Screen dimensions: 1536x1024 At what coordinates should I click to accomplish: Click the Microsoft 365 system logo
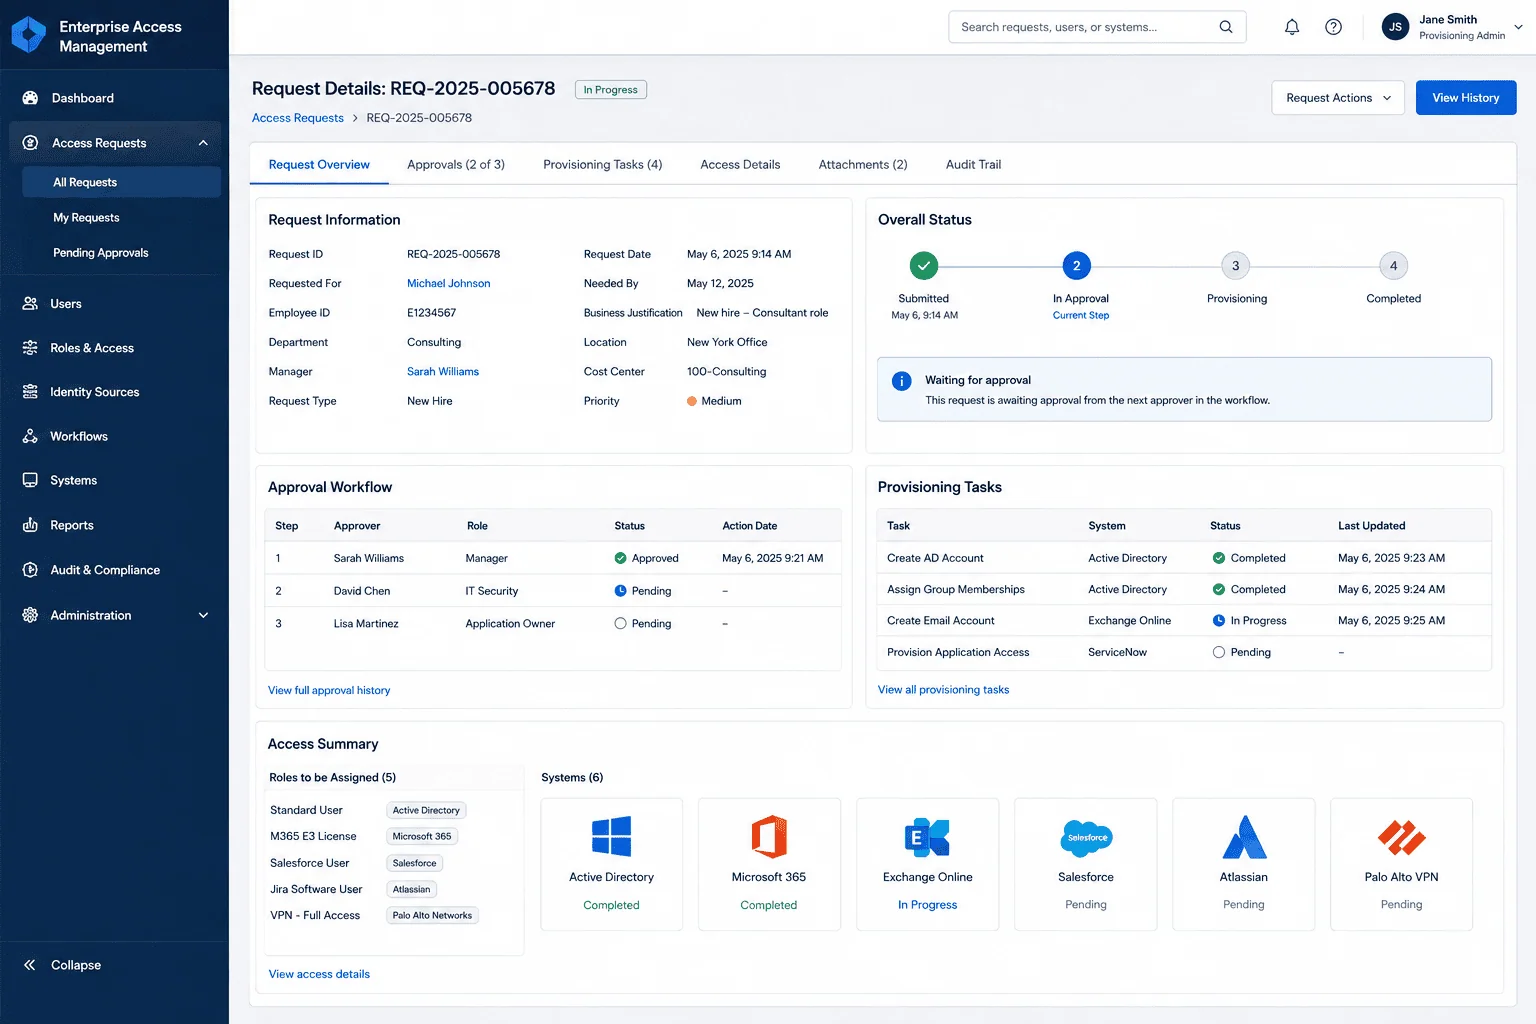pos(769,837)
